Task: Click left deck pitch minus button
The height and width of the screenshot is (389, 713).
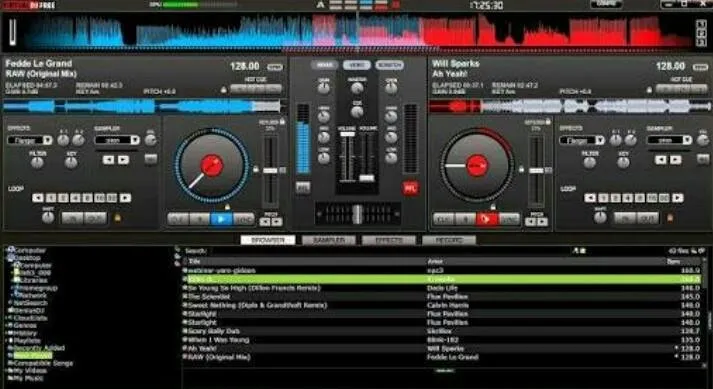Action: coord(265,222)
